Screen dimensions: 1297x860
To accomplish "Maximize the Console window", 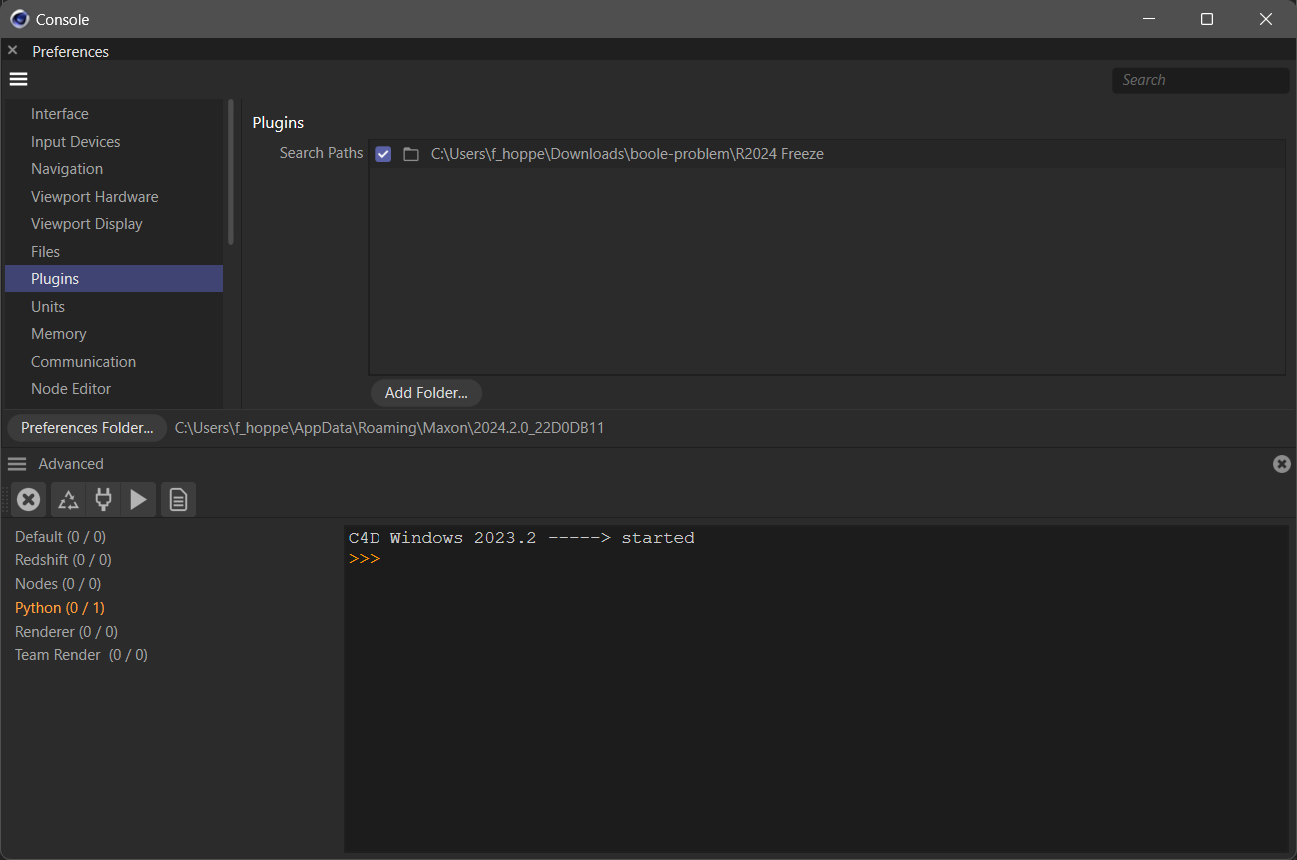I will tap(1207, 19).
